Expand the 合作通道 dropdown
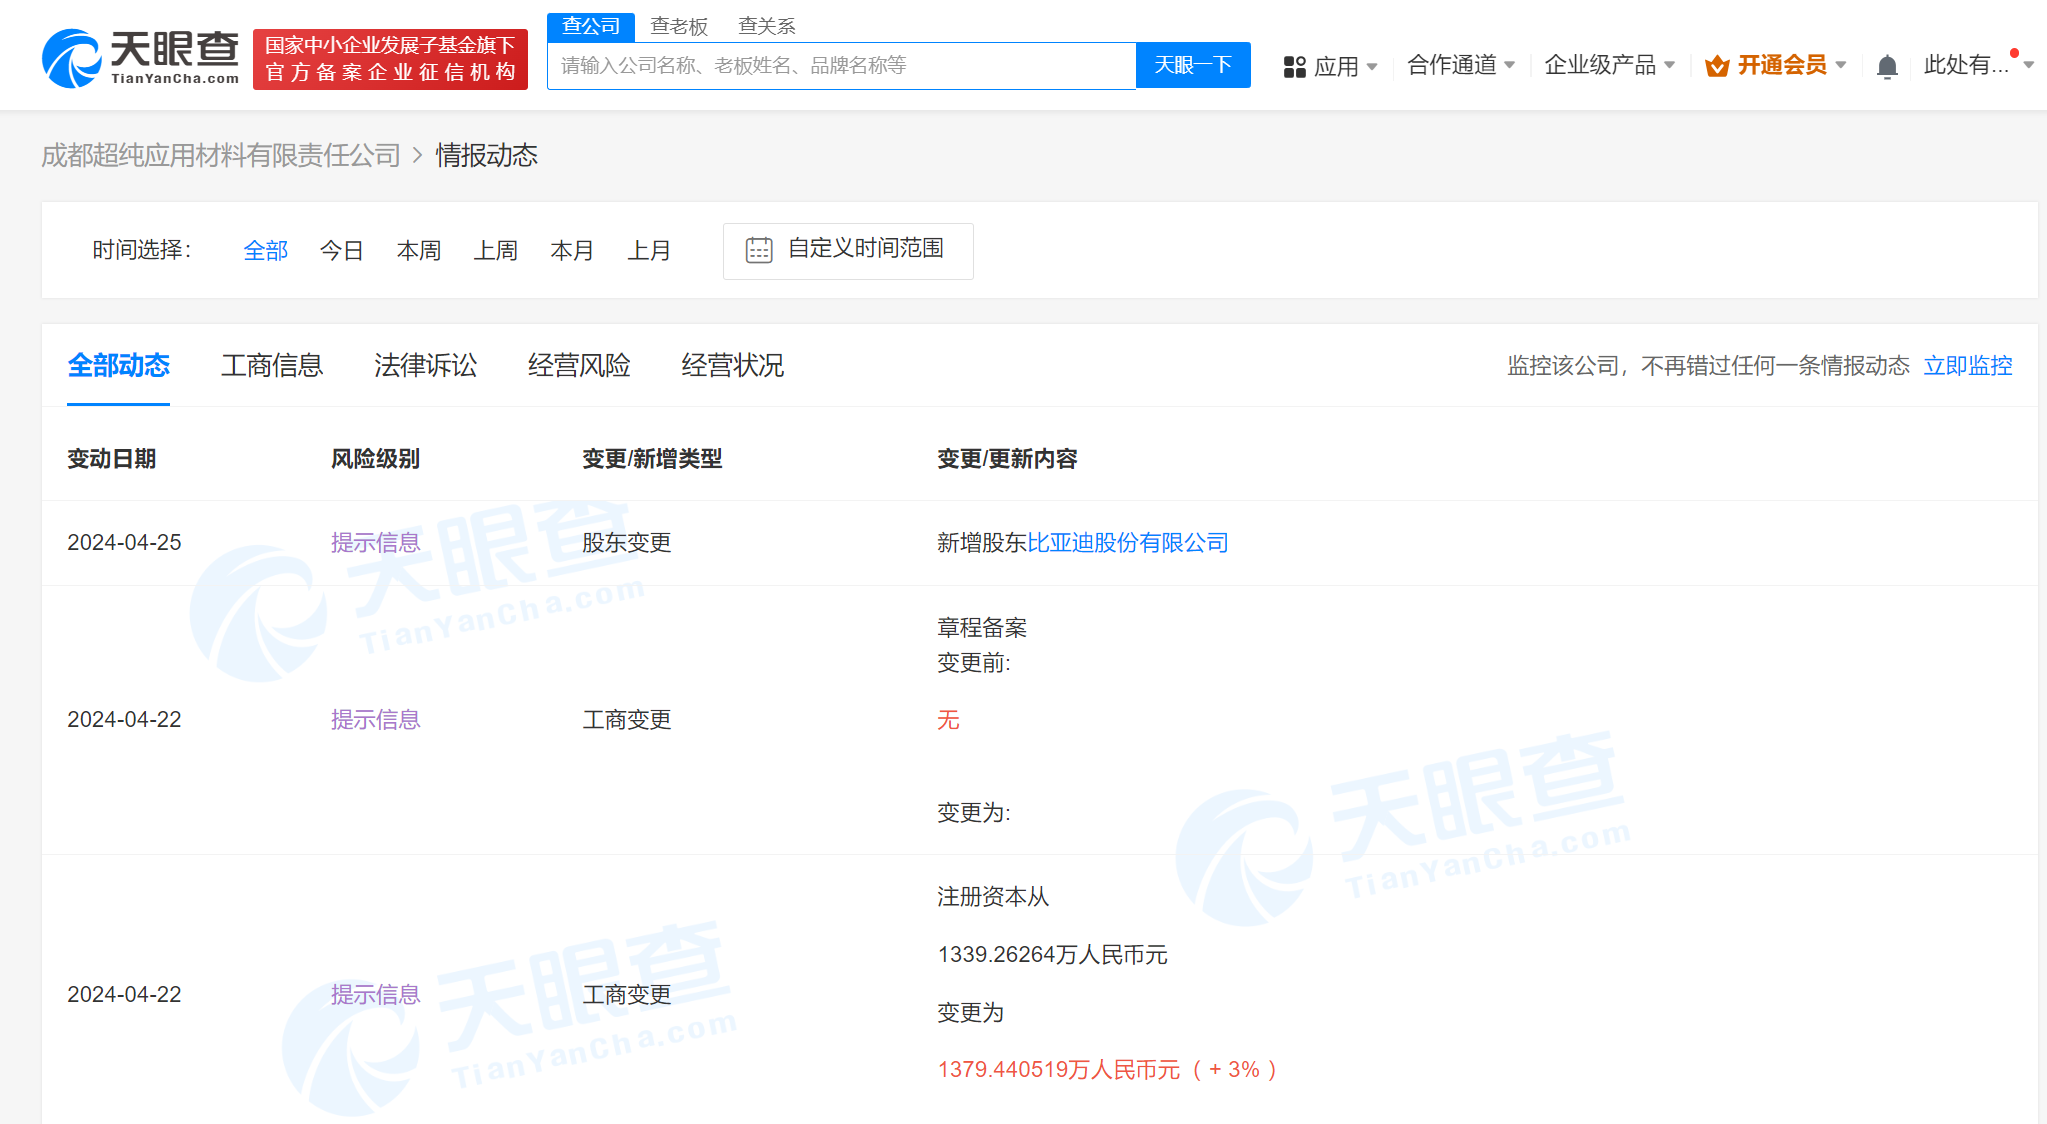The image size is (2047, 1124). coord(1461,65)
